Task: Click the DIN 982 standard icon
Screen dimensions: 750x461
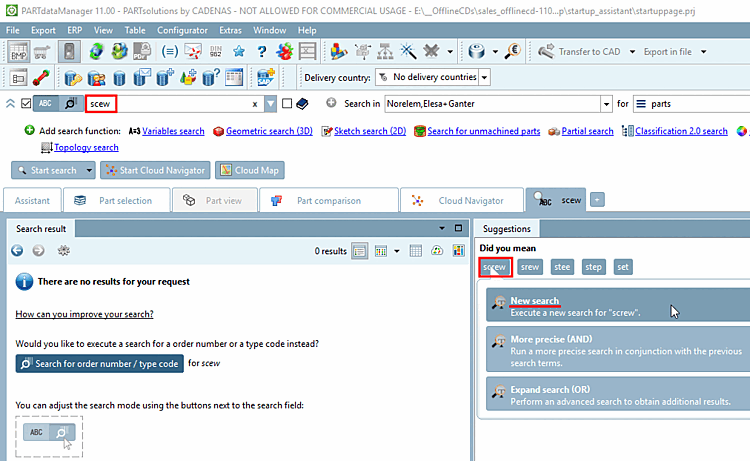Action: tap(216, 51)
